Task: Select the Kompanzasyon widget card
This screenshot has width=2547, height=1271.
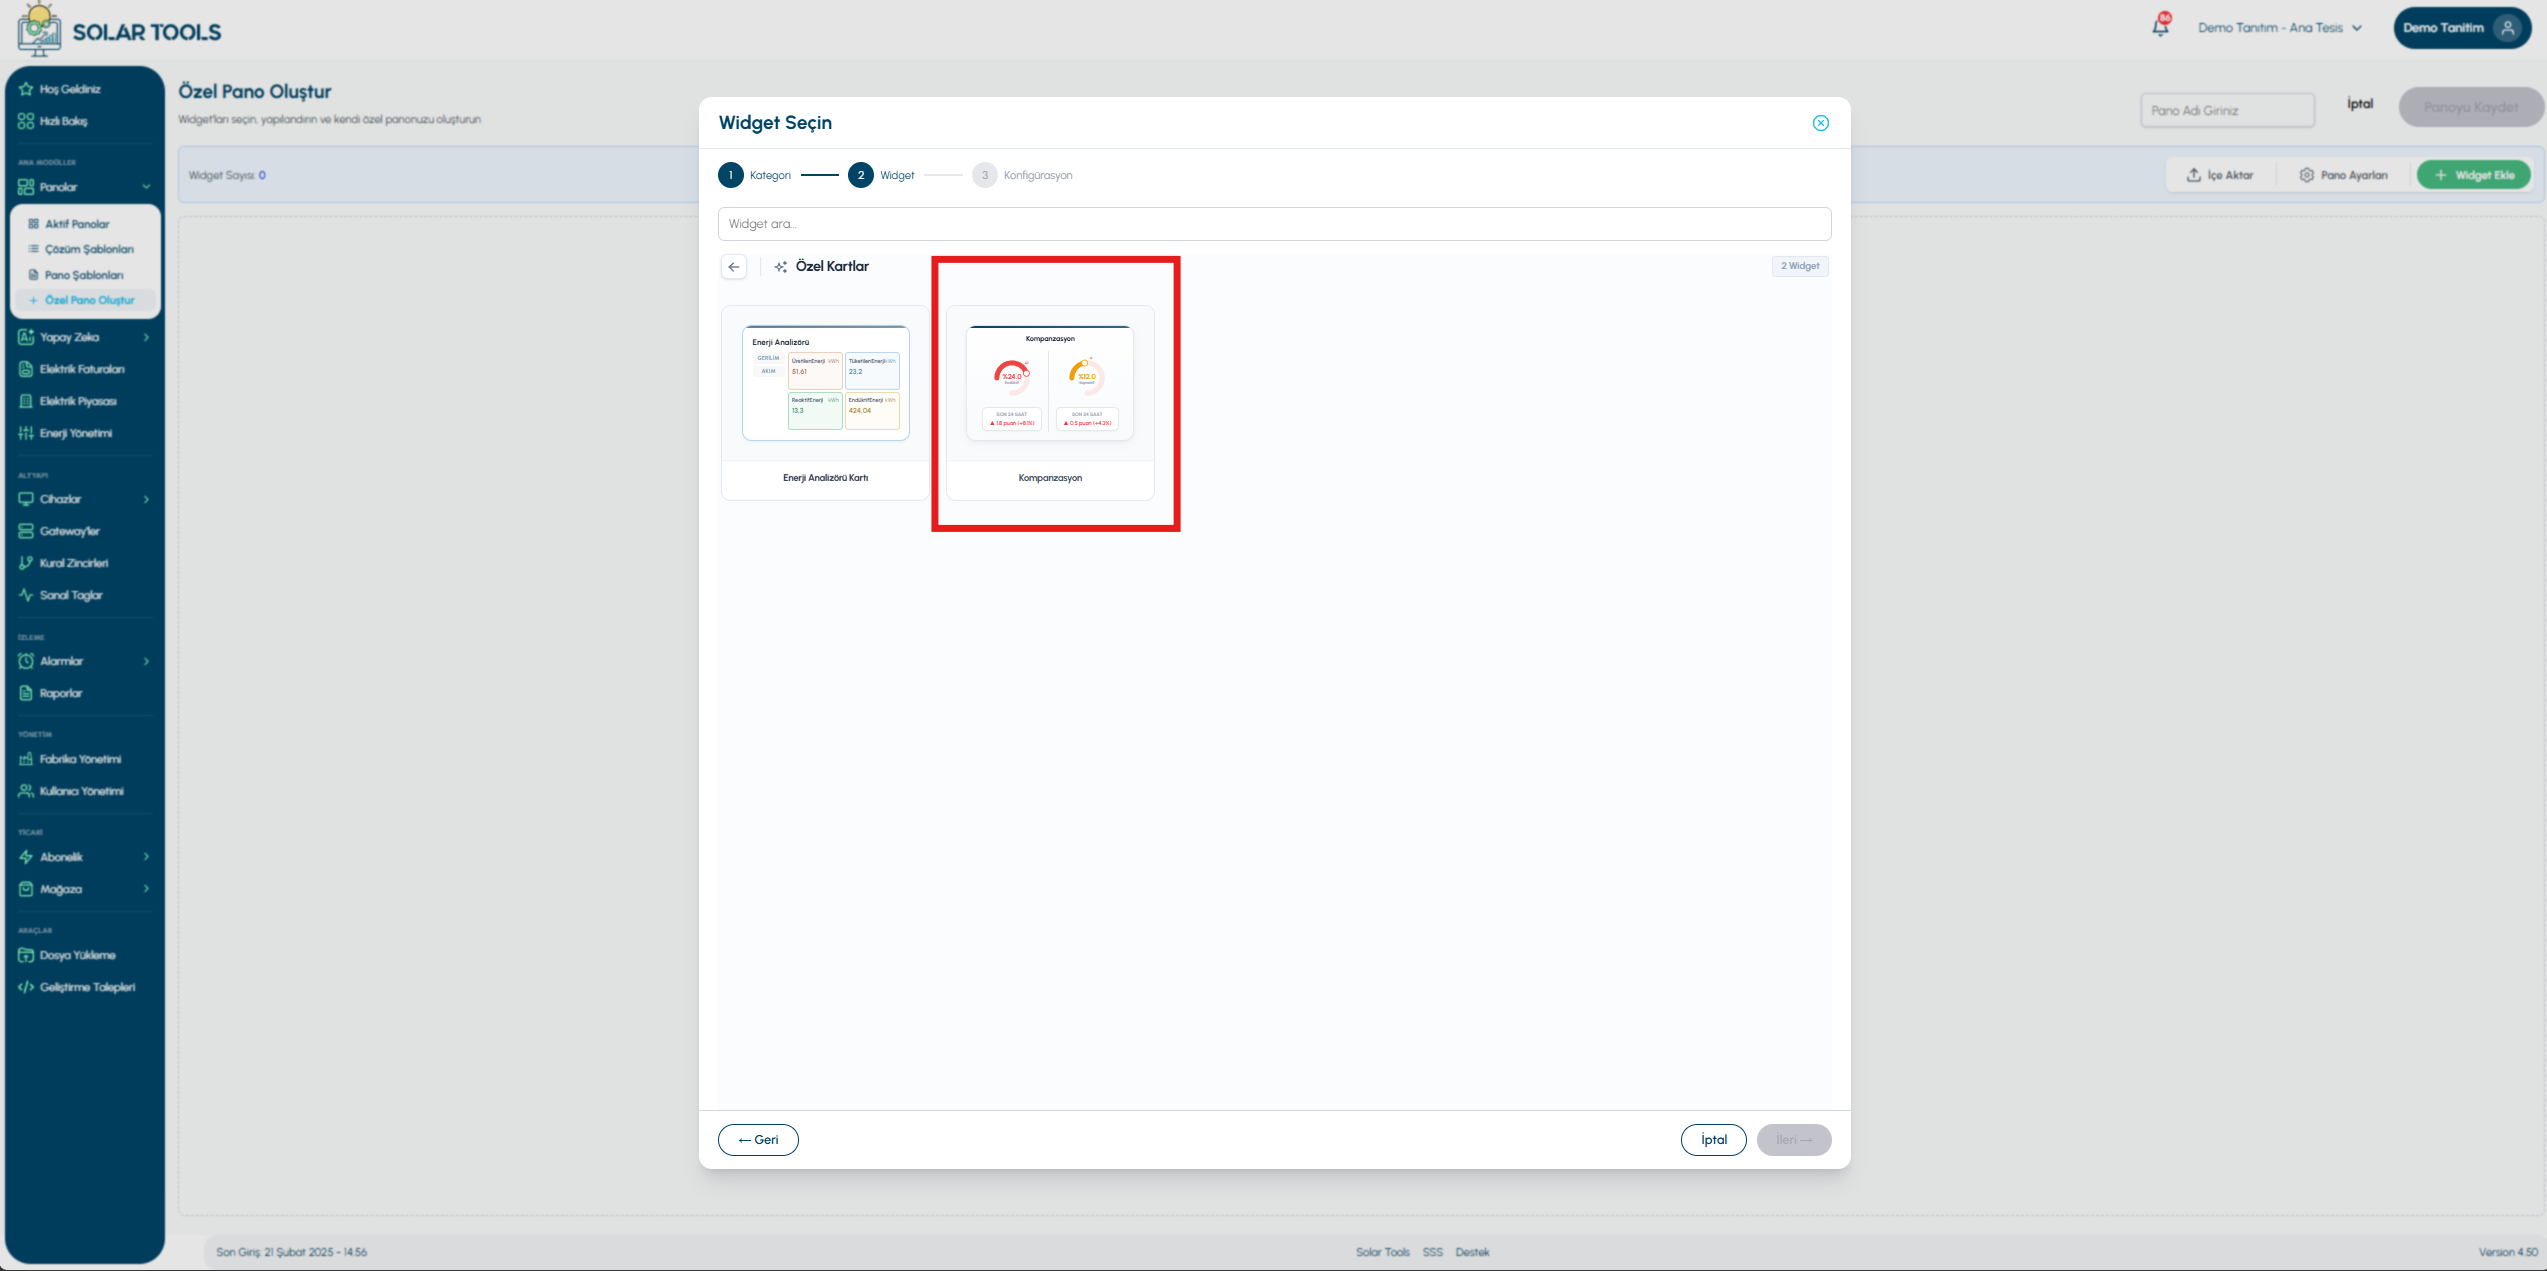Action: click(1050, 402)
